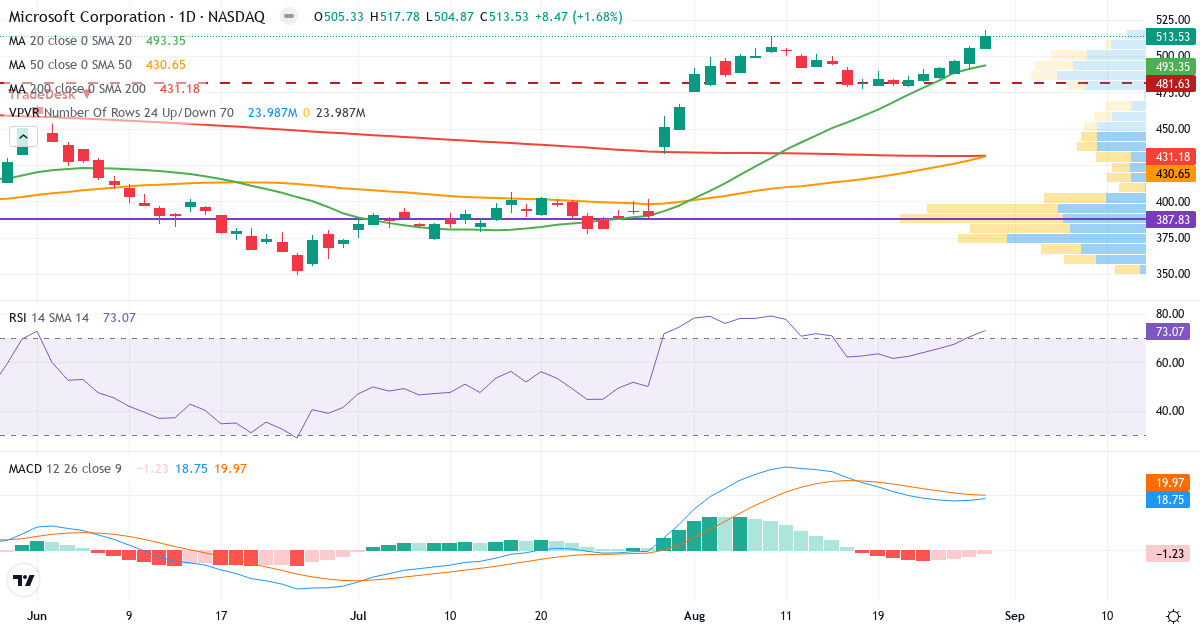Click the -1.23 histogram axis label
This screenshot has width=1200, height=630.
(x=1168, y=552)
